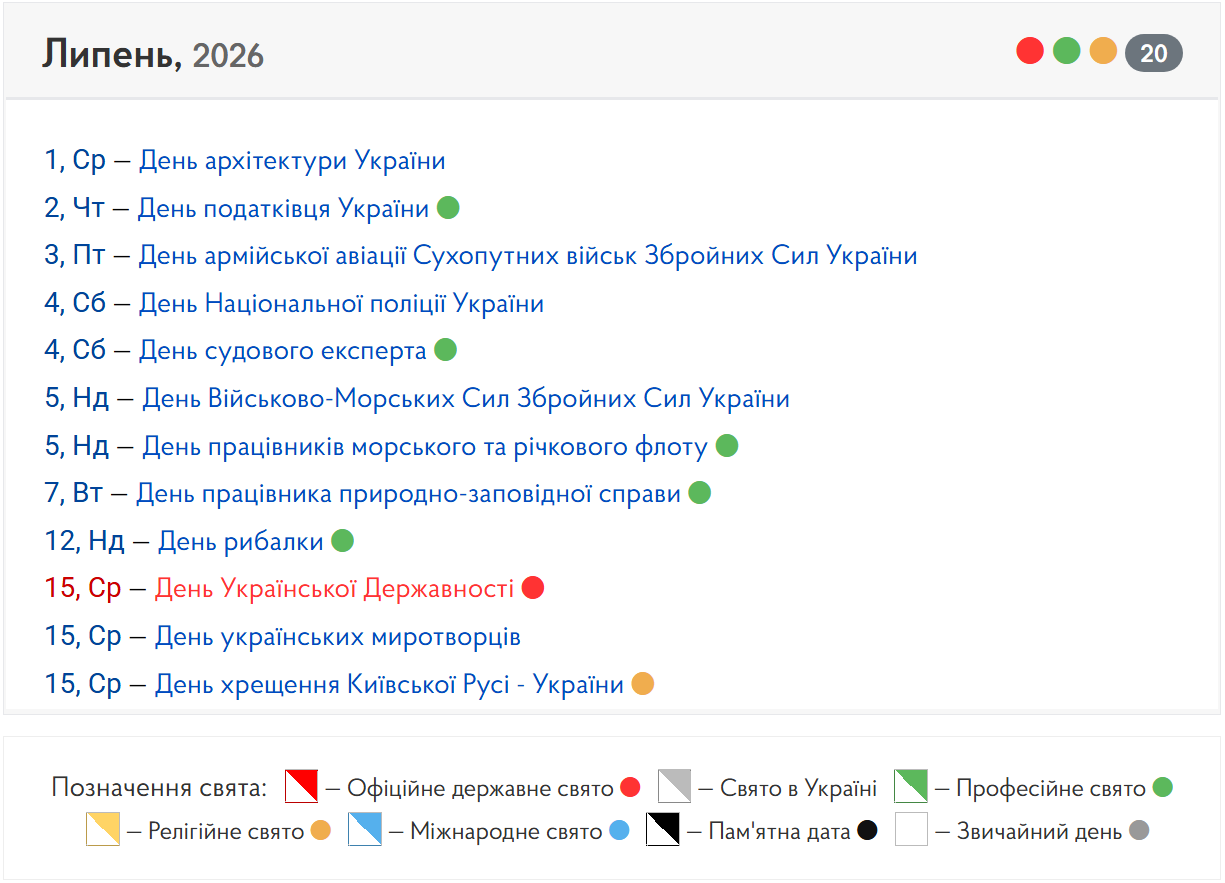Click the "20" holiday count badge

point(1154,53)
